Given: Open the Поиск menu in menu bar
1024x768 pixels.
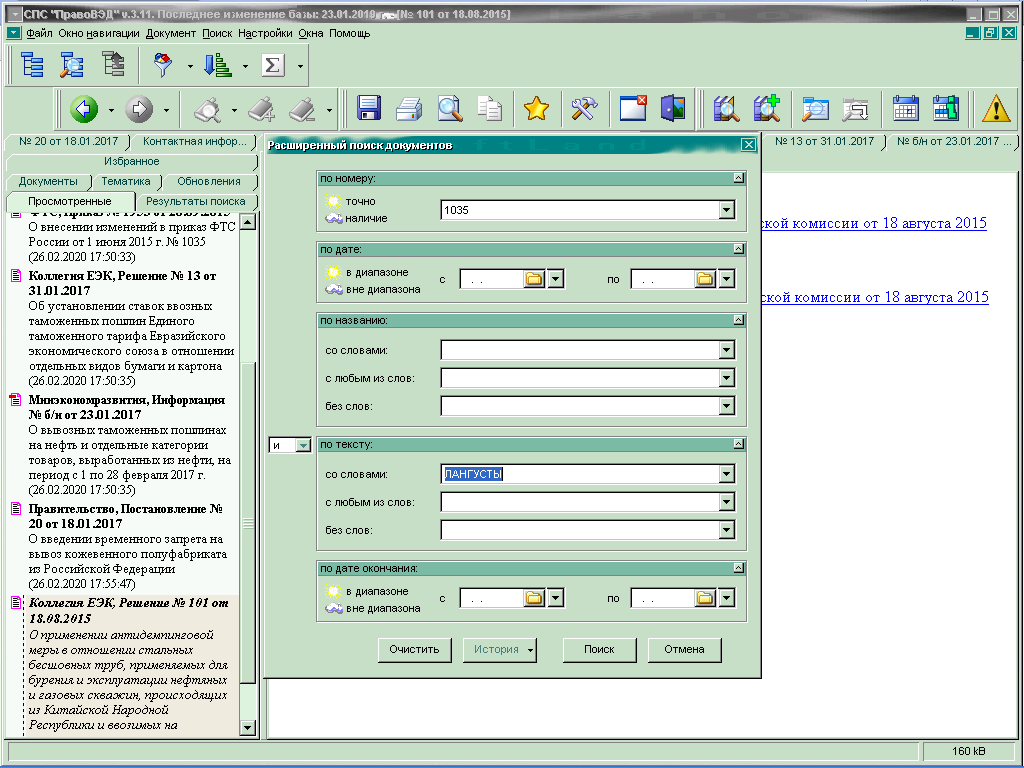Looking at the screenshot, I should tap(217, 33).
